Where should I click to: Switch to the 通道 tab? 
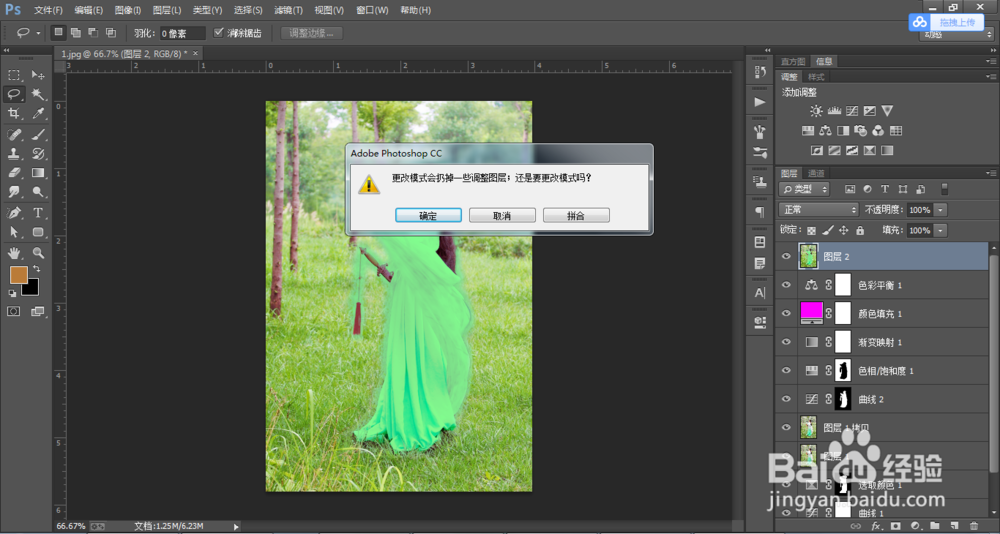[x=816, y=173]
